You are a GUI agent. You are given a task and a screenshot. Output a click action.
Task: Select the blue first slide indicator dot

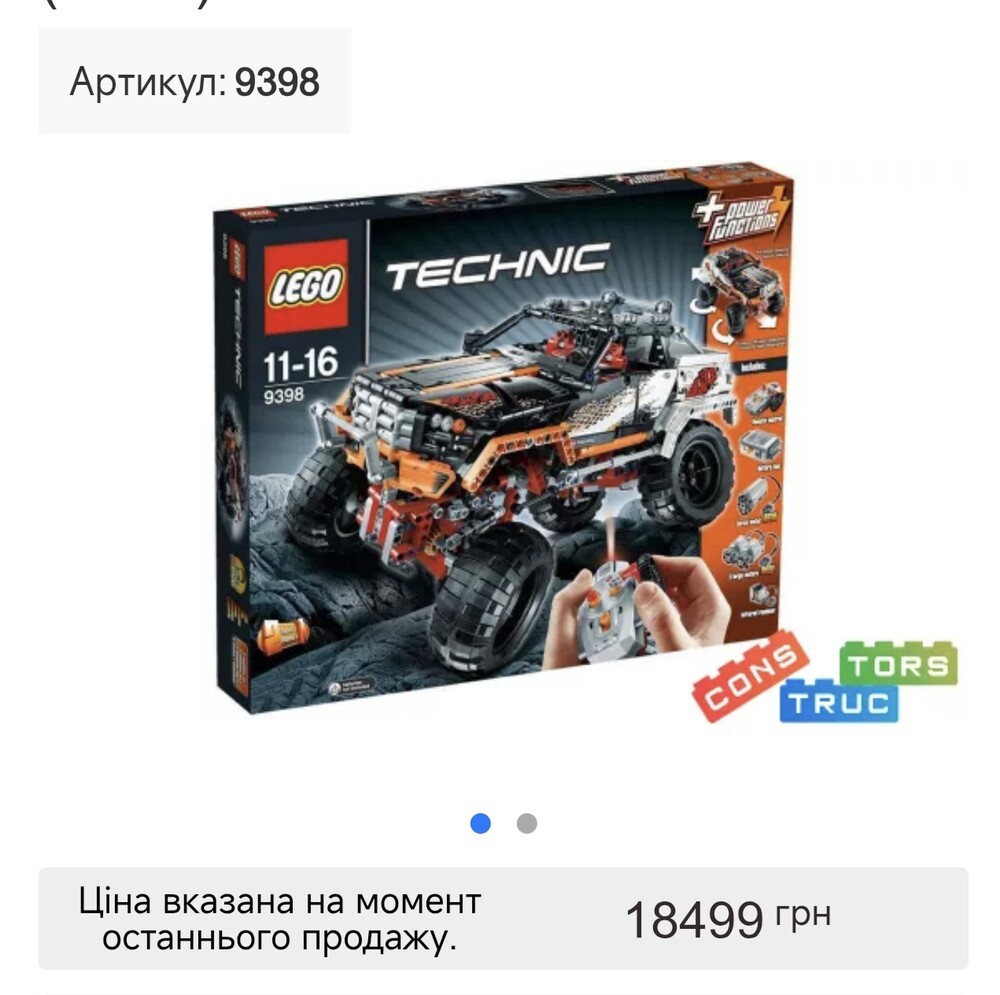tap(480, 823)
